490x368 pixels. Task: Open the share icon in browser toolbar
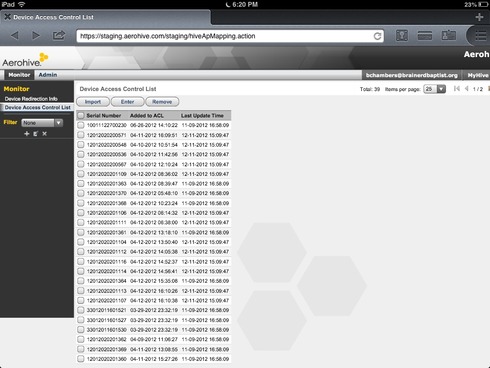click(59, 35)
